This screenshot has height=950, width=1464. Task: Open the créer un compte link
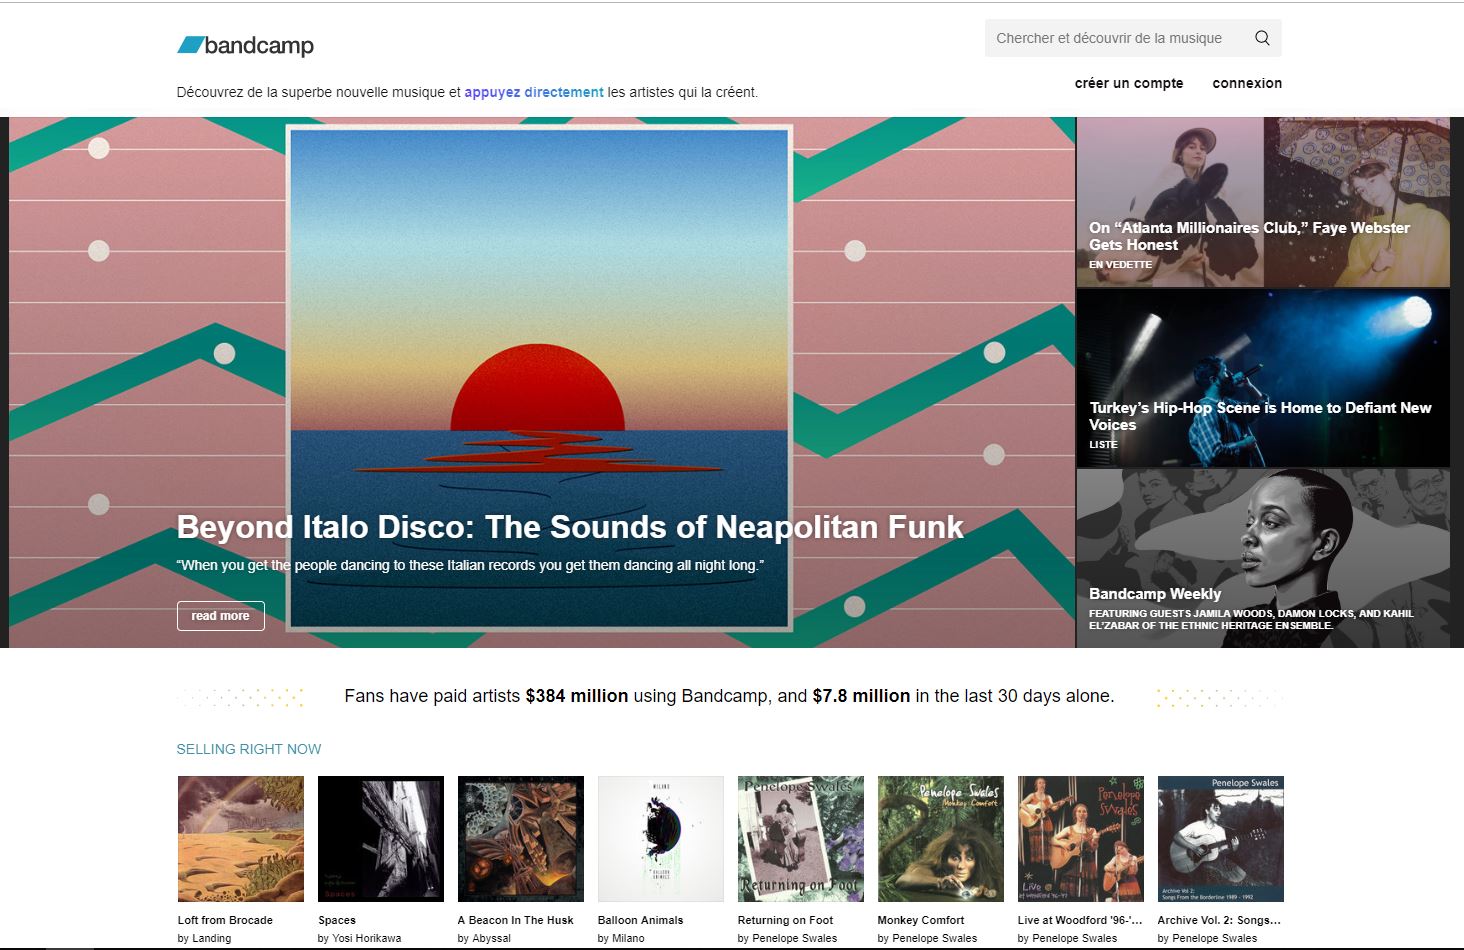1129,83
